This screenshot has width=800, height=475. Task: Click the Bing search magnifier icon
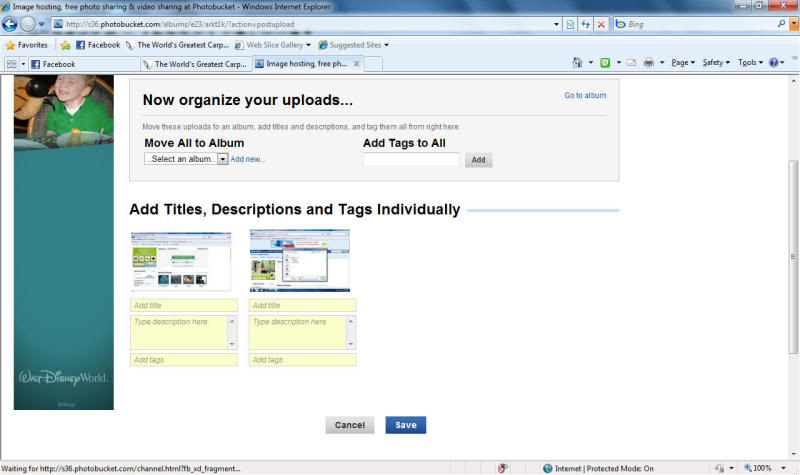click(780, 24)
